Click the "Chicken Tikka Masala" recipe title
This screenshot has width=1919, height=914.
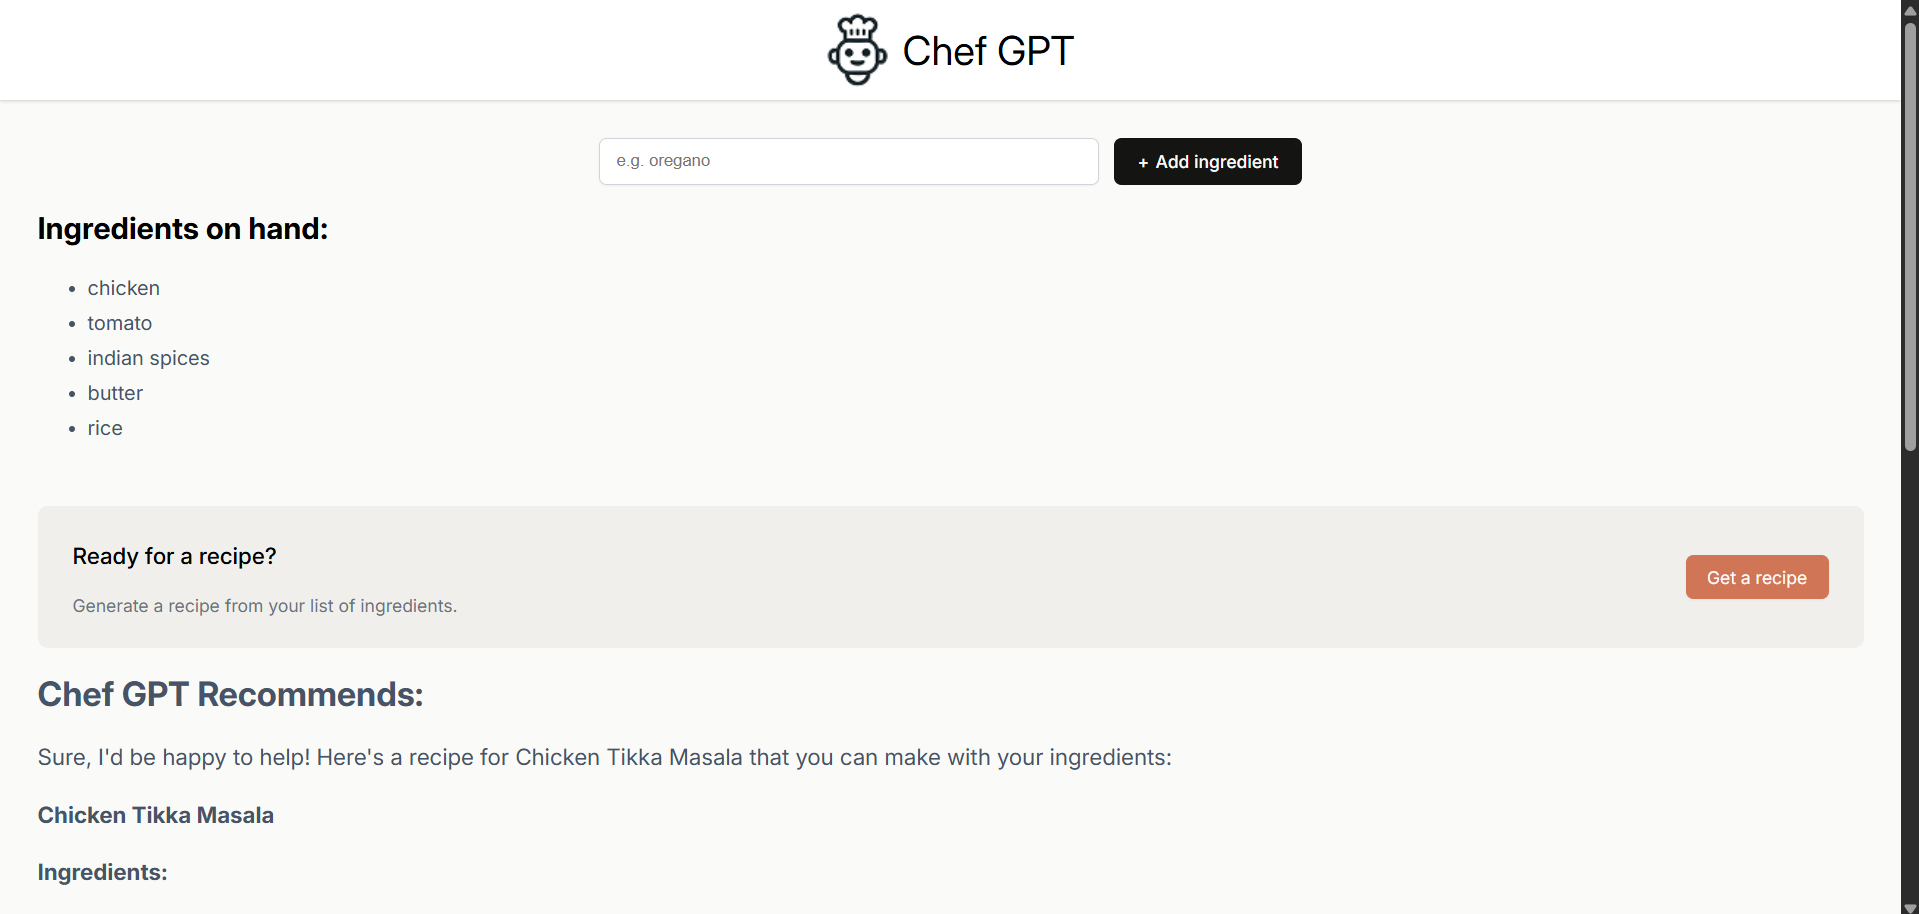coord(155,815)
